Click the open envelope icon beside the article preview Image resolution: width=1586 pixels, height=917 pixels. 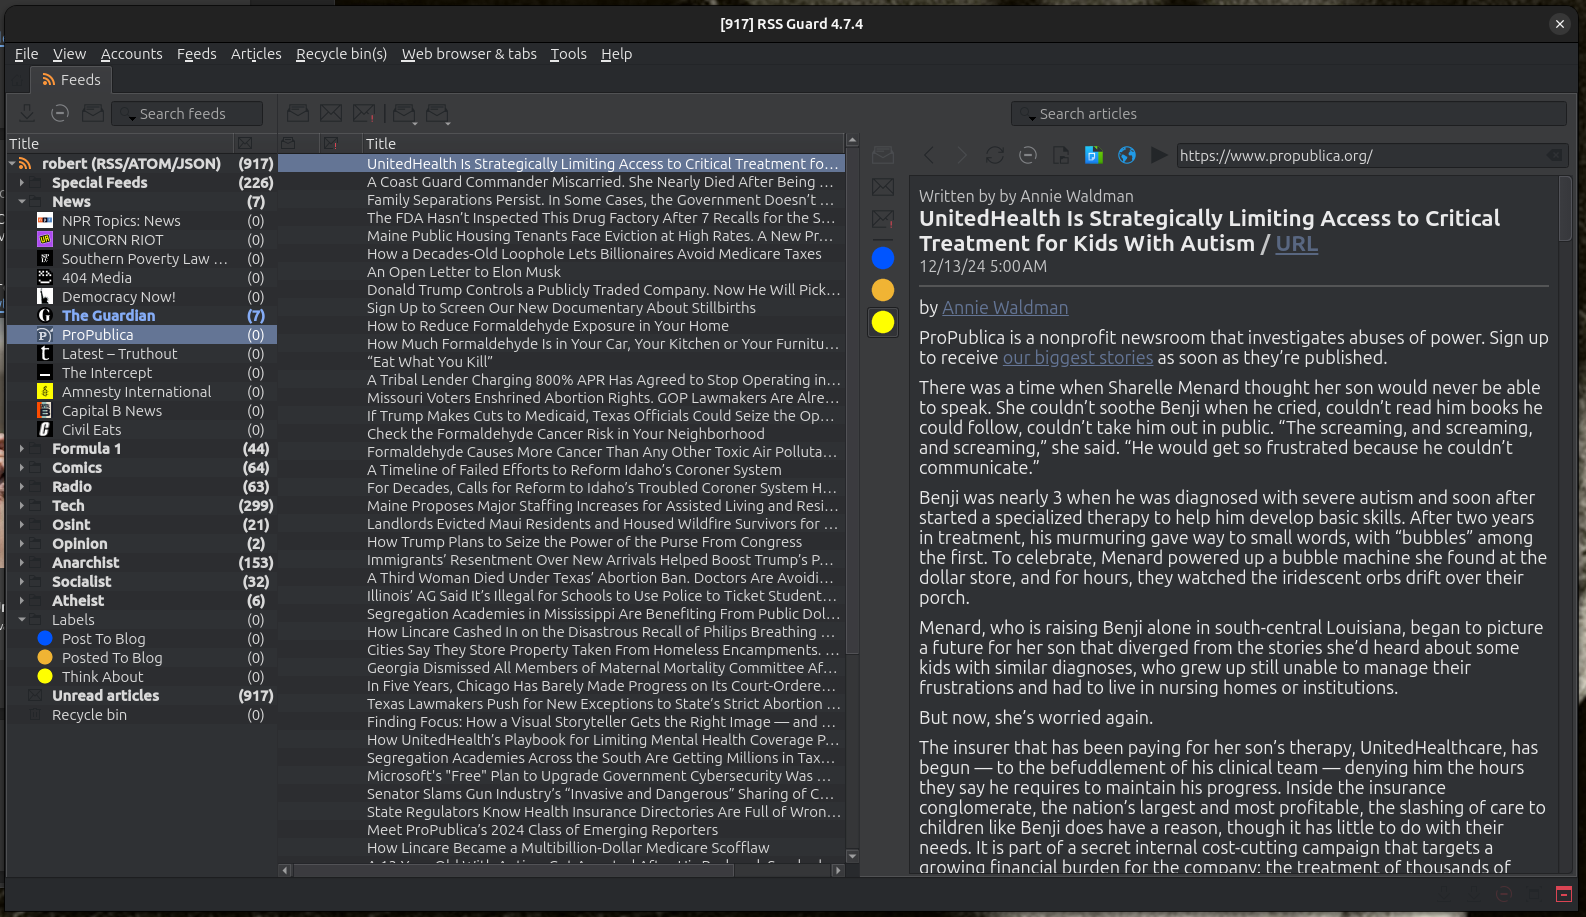(883, 155)
